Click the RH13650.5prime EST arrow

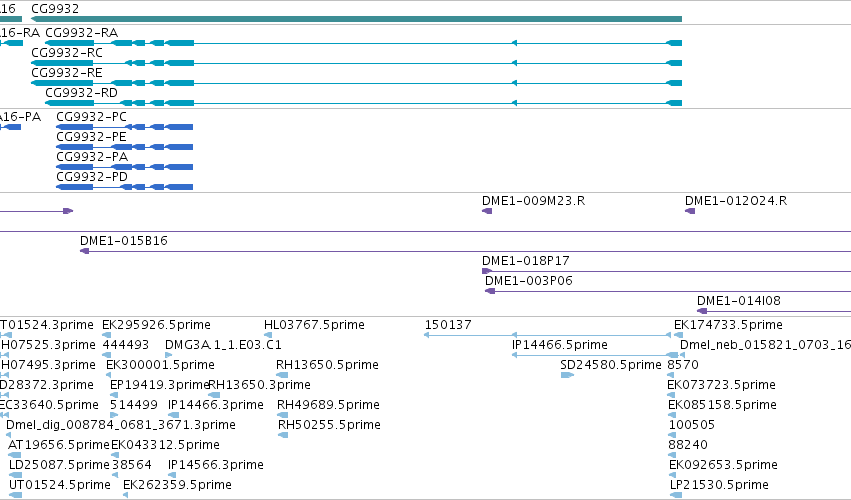click(x=282, y=375)
